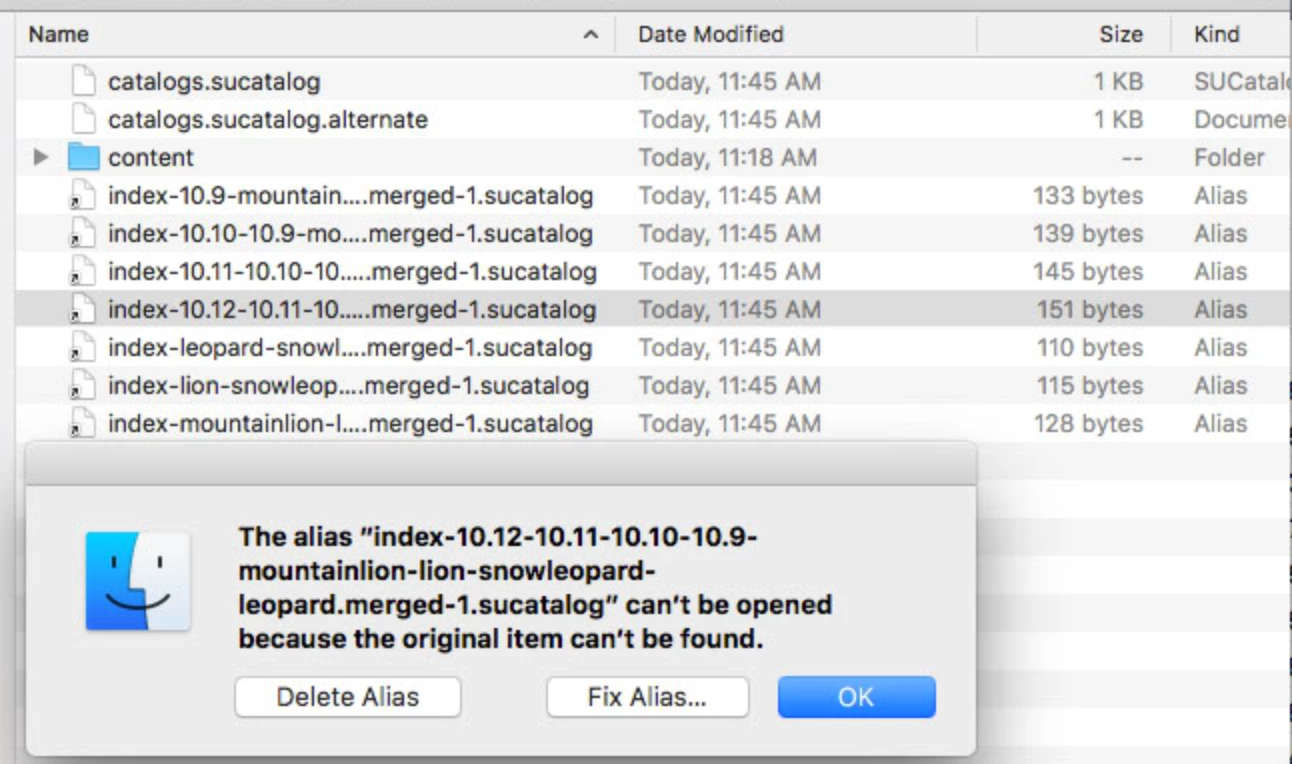Click the alias icon of index-10.12-10.11-10 file
The width and height of the screenshot is (1292, 764).
[x=84, y=309]
